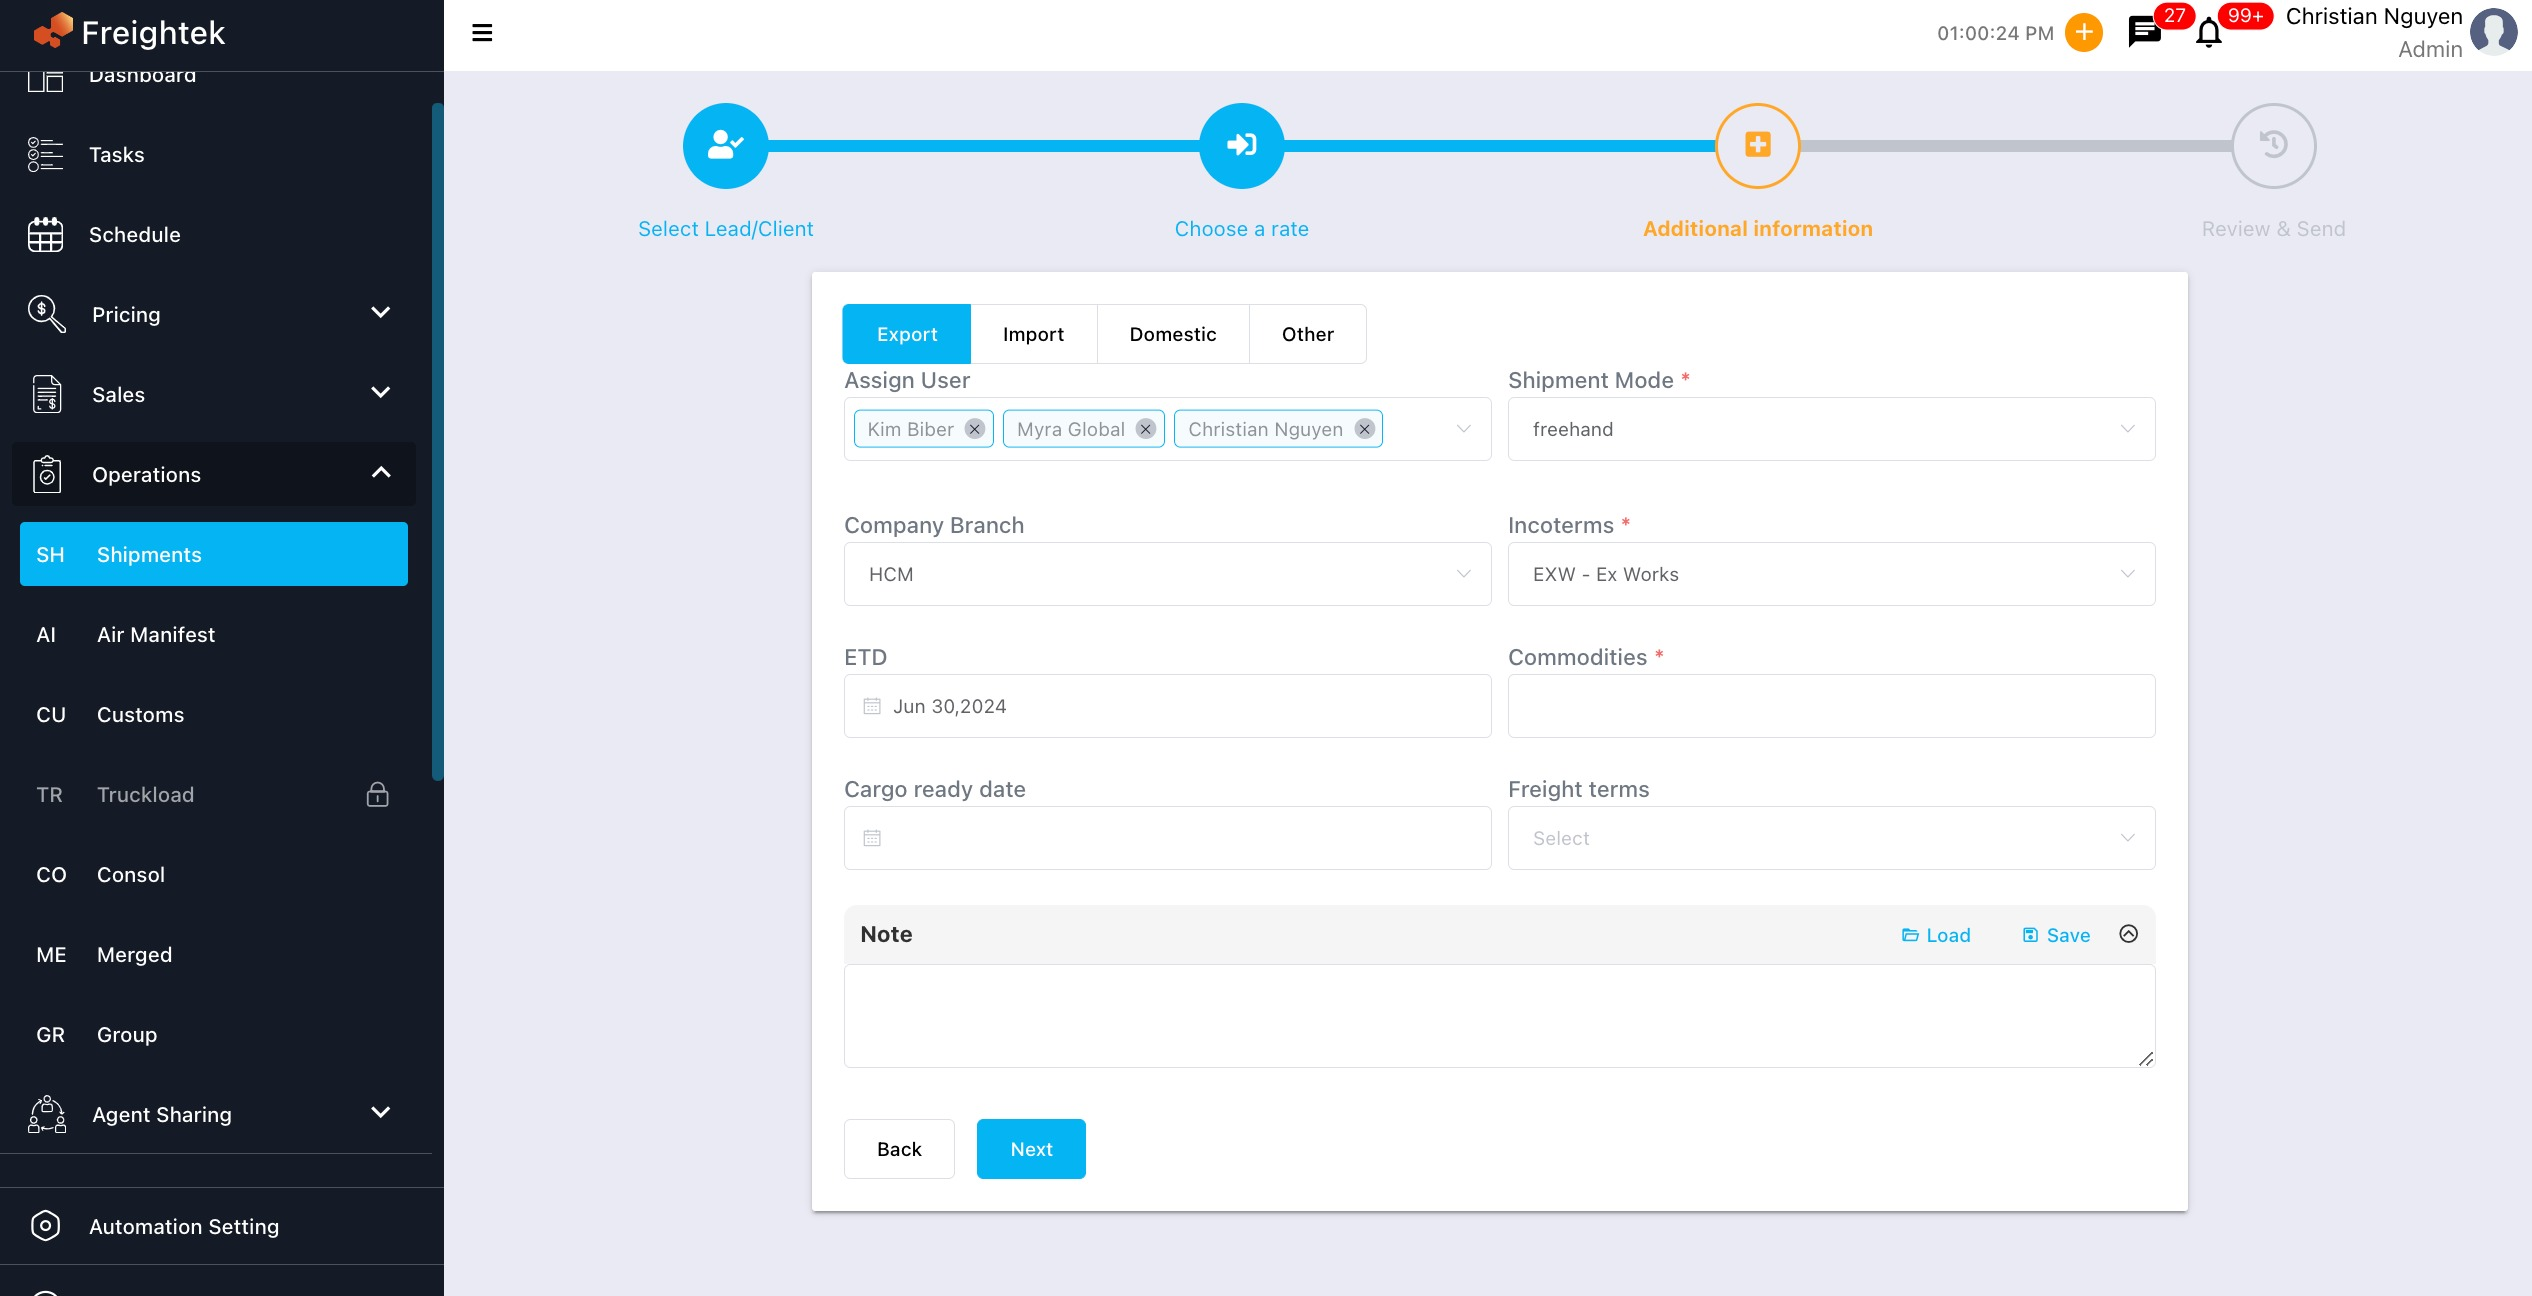Click the Next button
Image resolution: width=2532 pixels, height=1296 pixels.
click(1030, 1149)
